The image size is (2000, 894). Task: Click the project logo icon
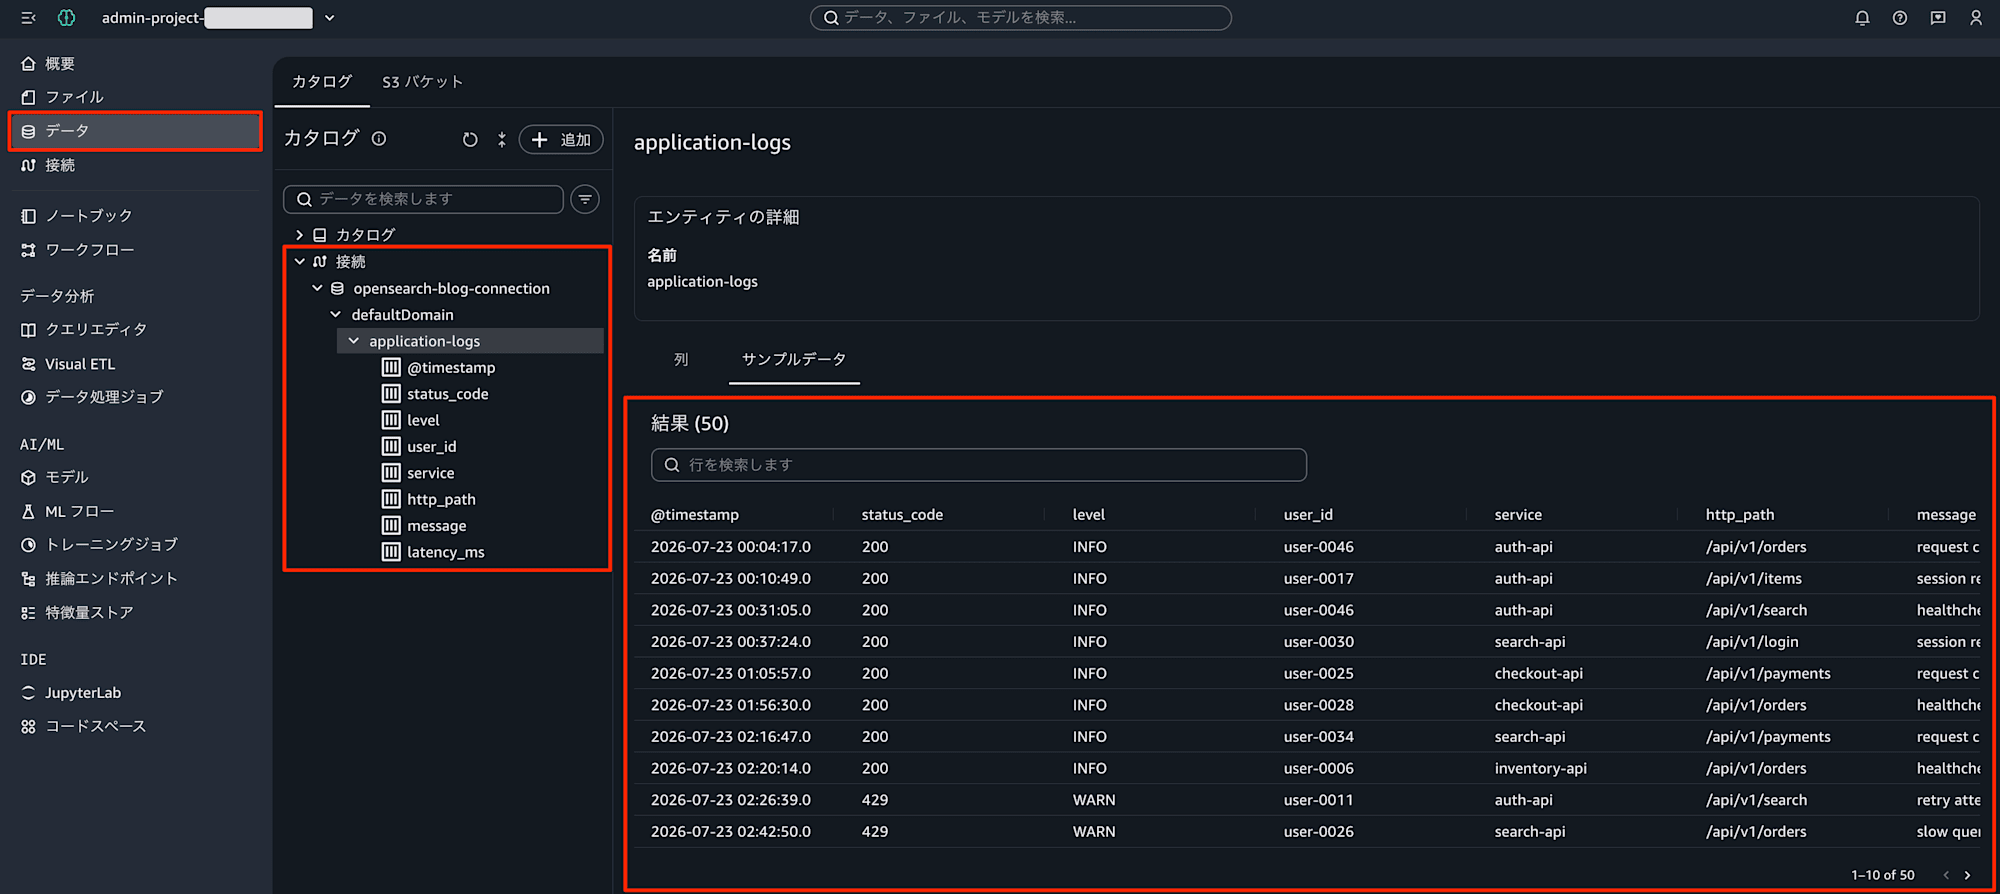(66, 18)
